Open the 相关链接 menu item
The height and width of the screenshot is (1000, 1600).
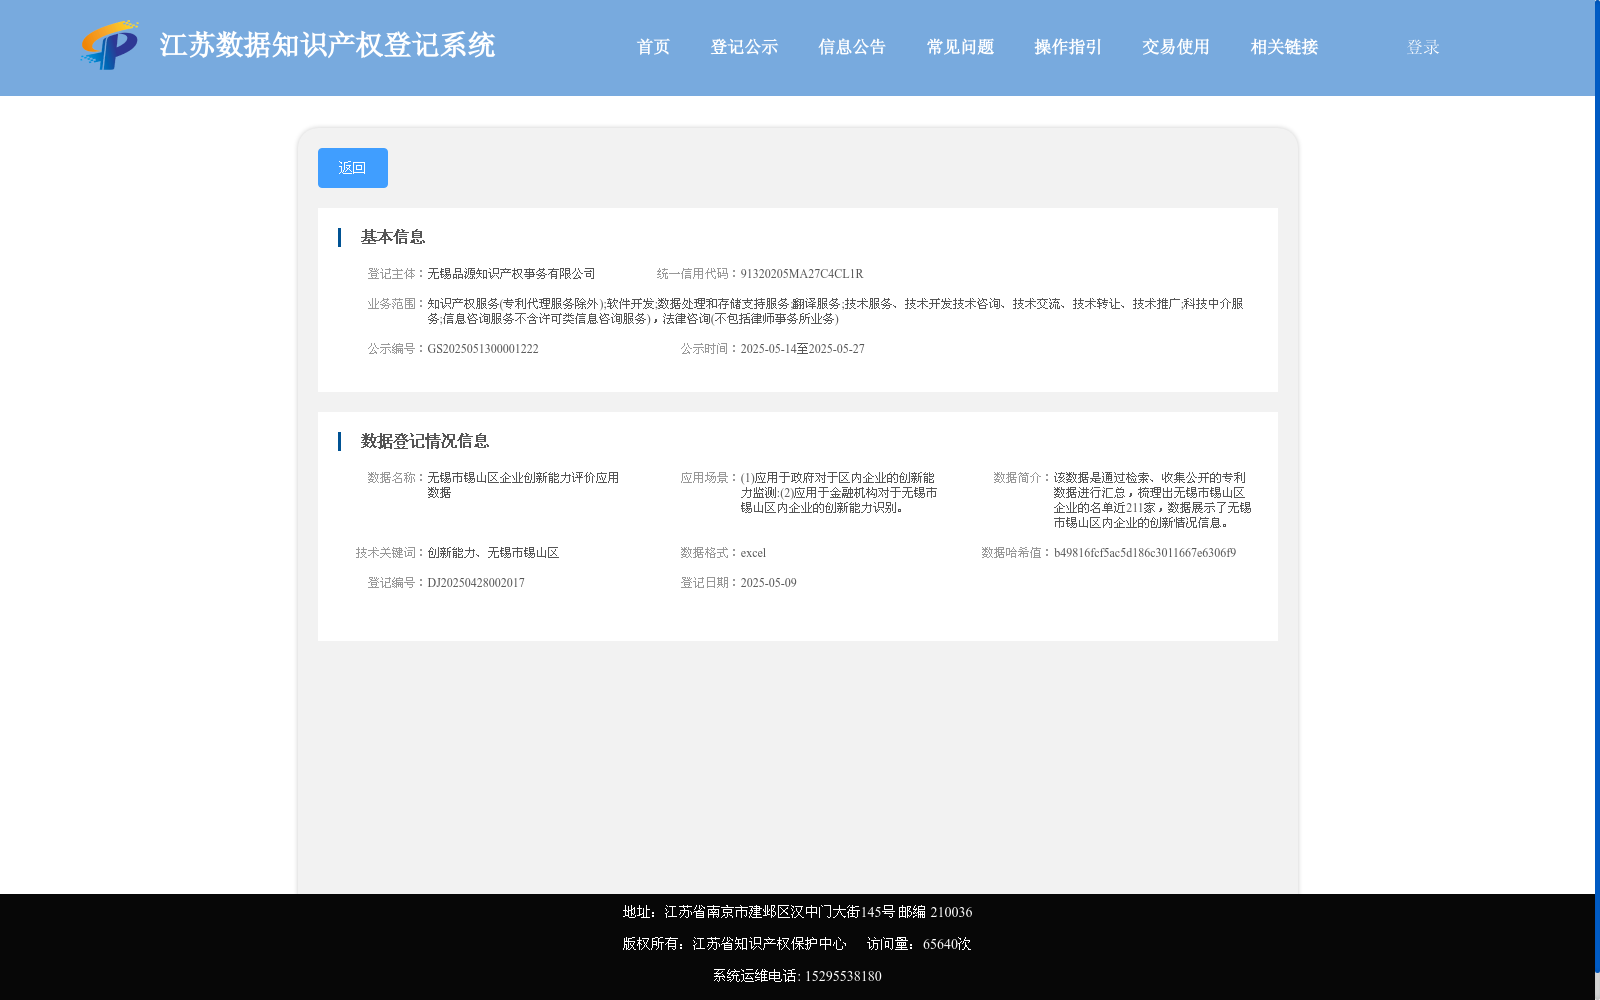[1284, 47]
